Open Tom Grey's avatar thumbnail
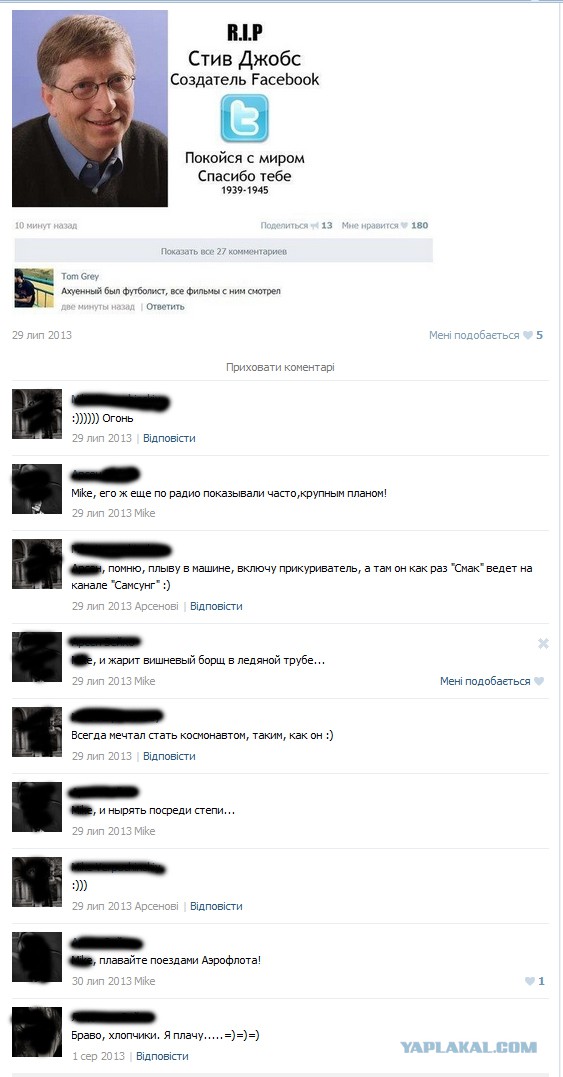Image resolution: width=563 pixels, height=1077 pixels. click(34, 288)
